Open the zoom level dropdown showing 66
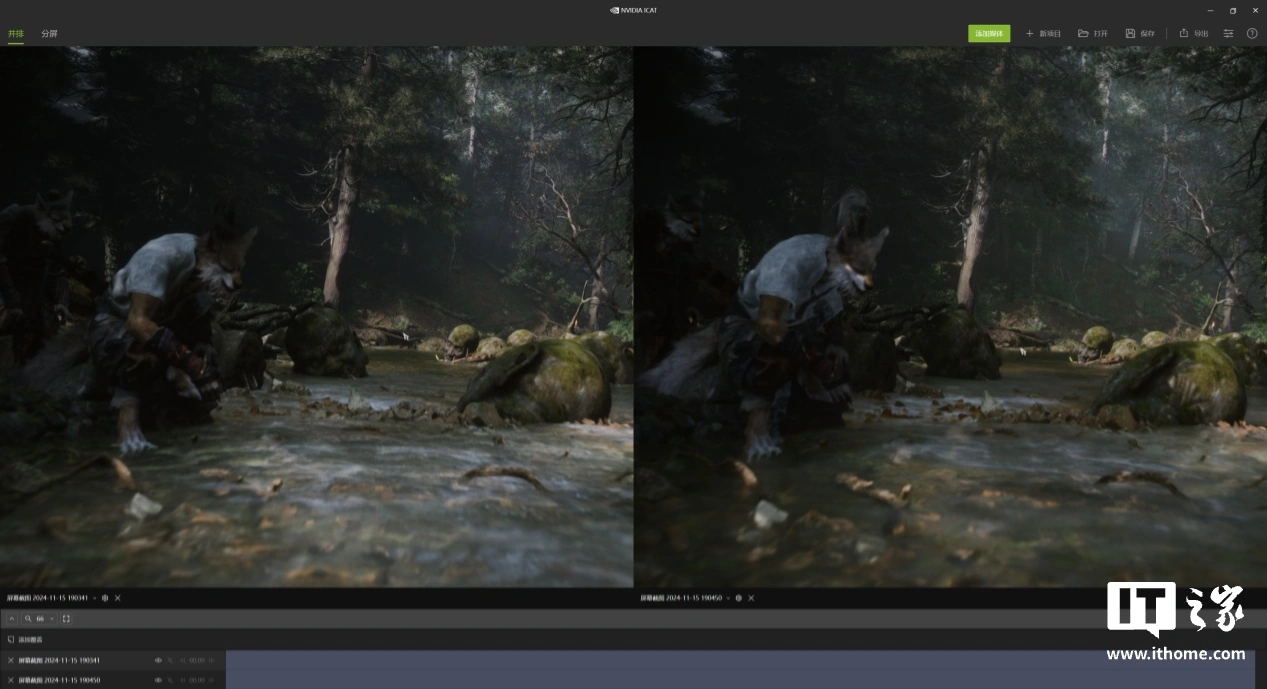 pyautogui.click(x=52, y=619)
